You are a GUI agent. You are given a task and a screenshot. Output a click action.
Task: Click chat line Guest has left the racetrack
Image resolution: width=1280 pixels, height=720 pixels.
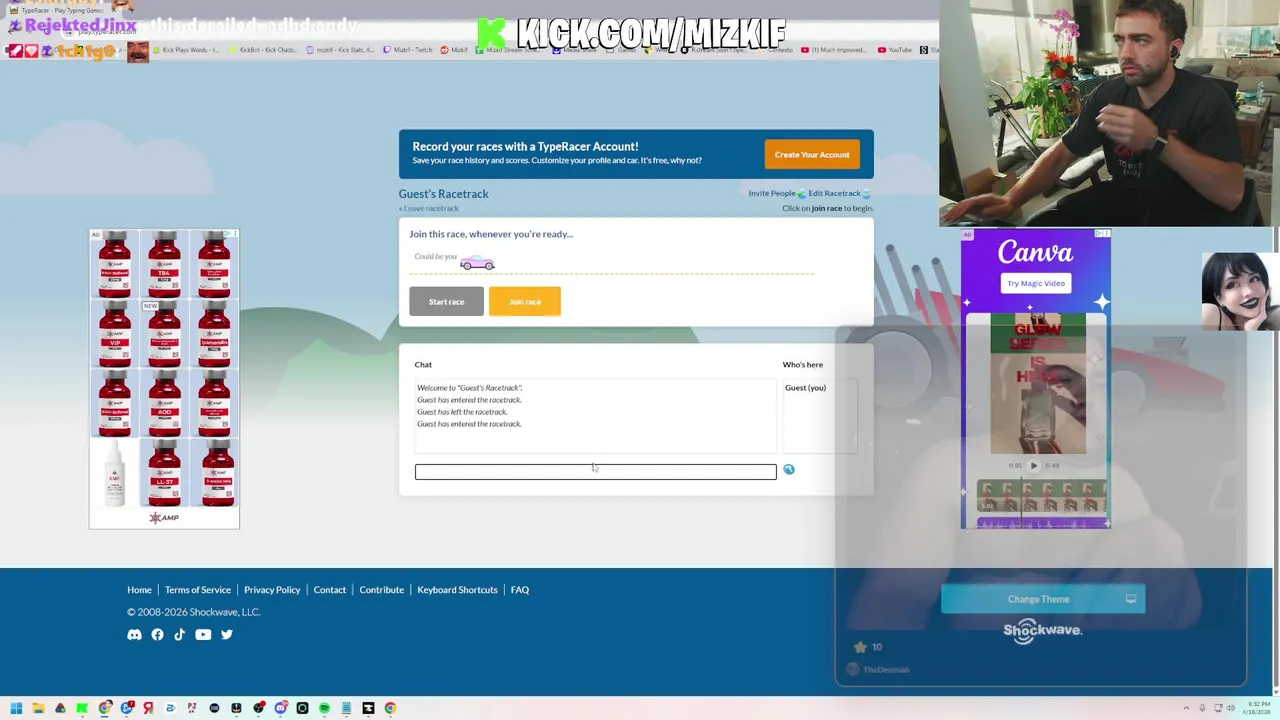(462, 412)
